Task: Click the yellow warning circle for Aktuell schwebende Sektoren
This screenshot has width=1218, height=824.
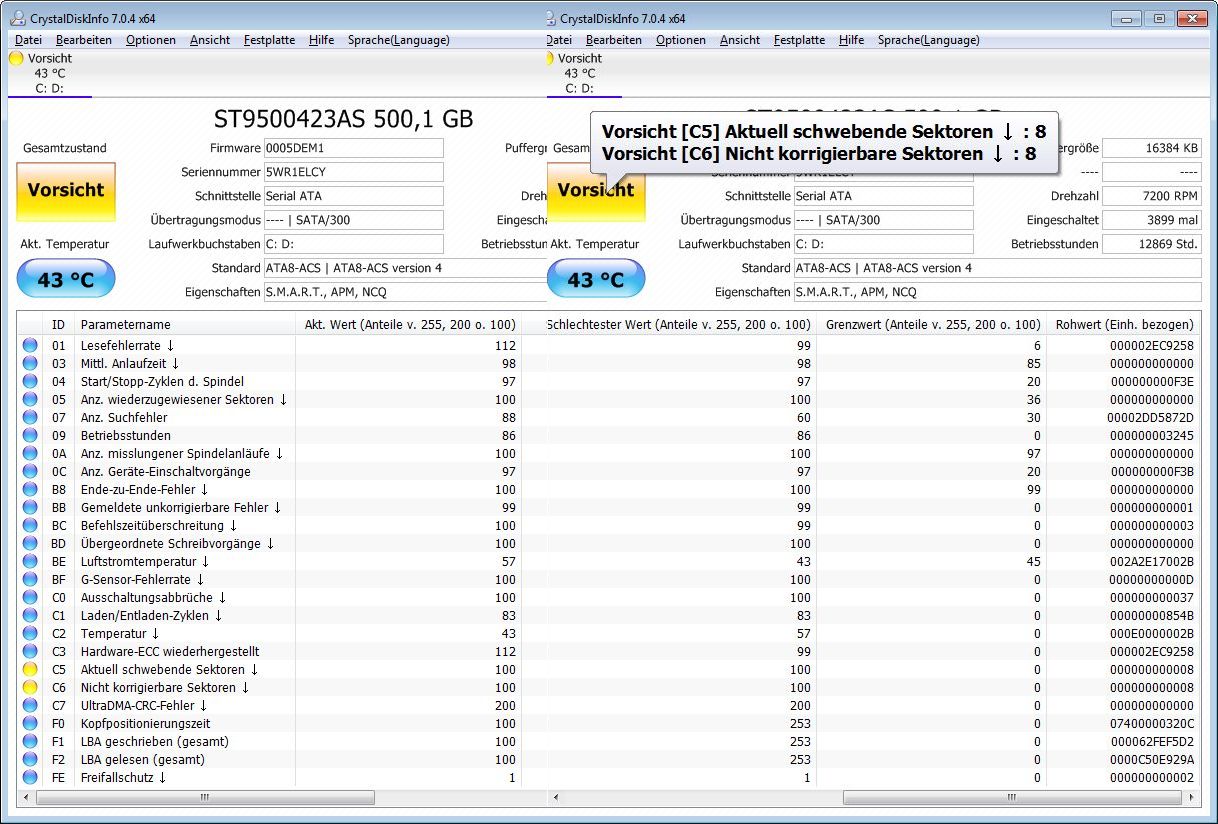Action: 30,670
